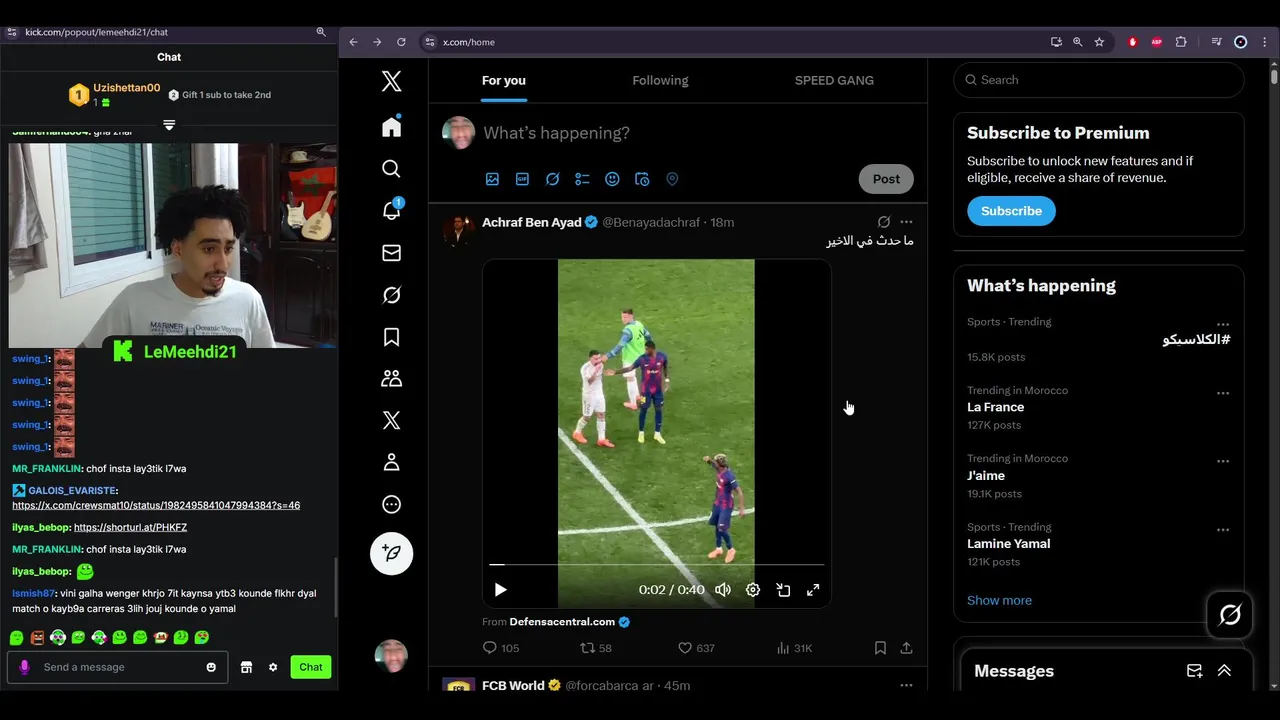Switch to SPEED GANG tab
Image resolution: width=1280 pixels, height=720 pixels.
834,80
